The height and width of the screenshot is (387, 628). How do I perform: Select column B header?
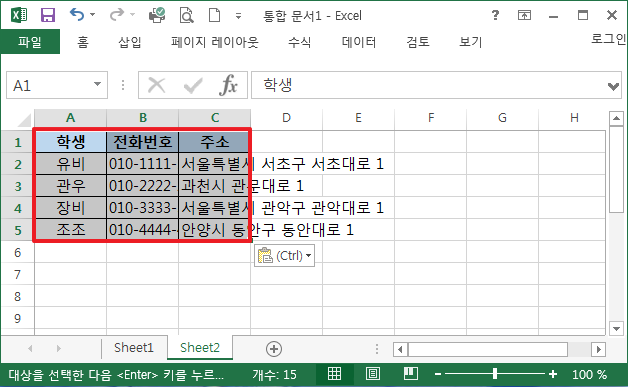tap(143, 118)
